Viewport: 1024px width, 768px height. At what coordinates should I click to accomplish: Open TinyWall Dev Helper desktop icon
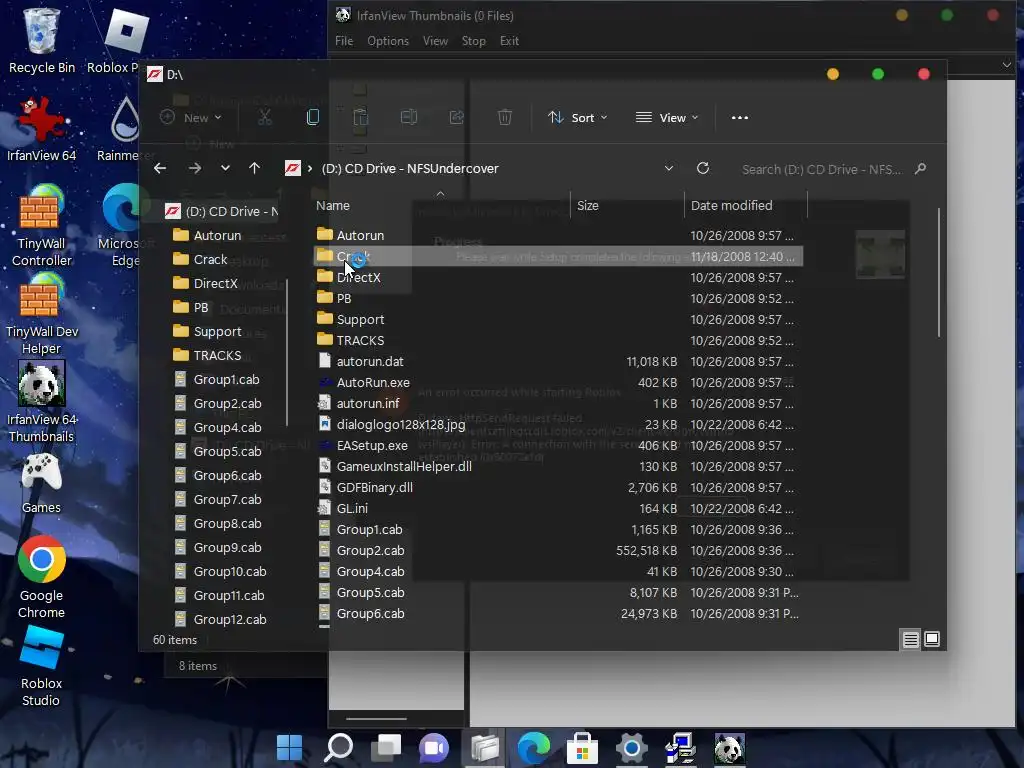(42, 313)
